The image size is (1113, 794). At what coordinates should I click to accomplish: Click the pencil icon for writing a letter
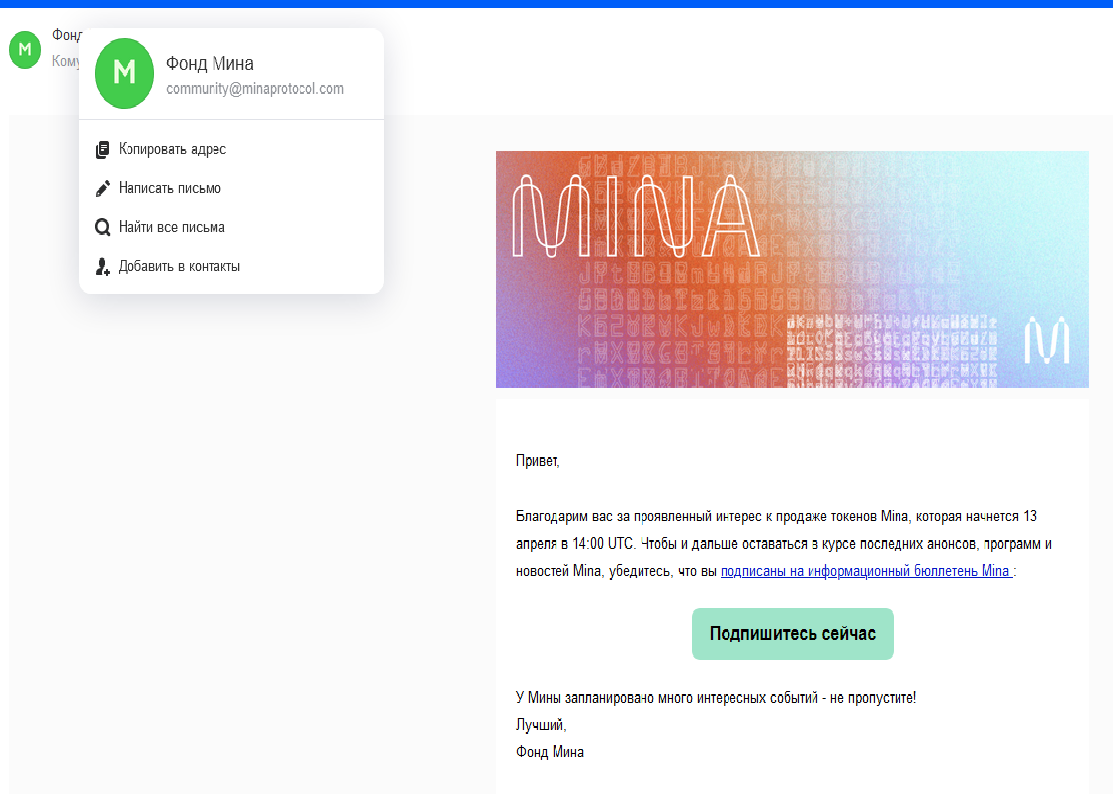click(103, 189)
